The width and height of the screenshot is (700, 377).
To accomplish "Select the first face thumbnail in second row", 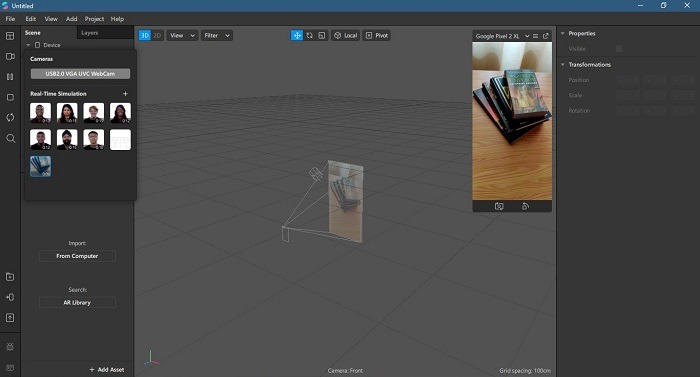I will (x=41, y=140).
